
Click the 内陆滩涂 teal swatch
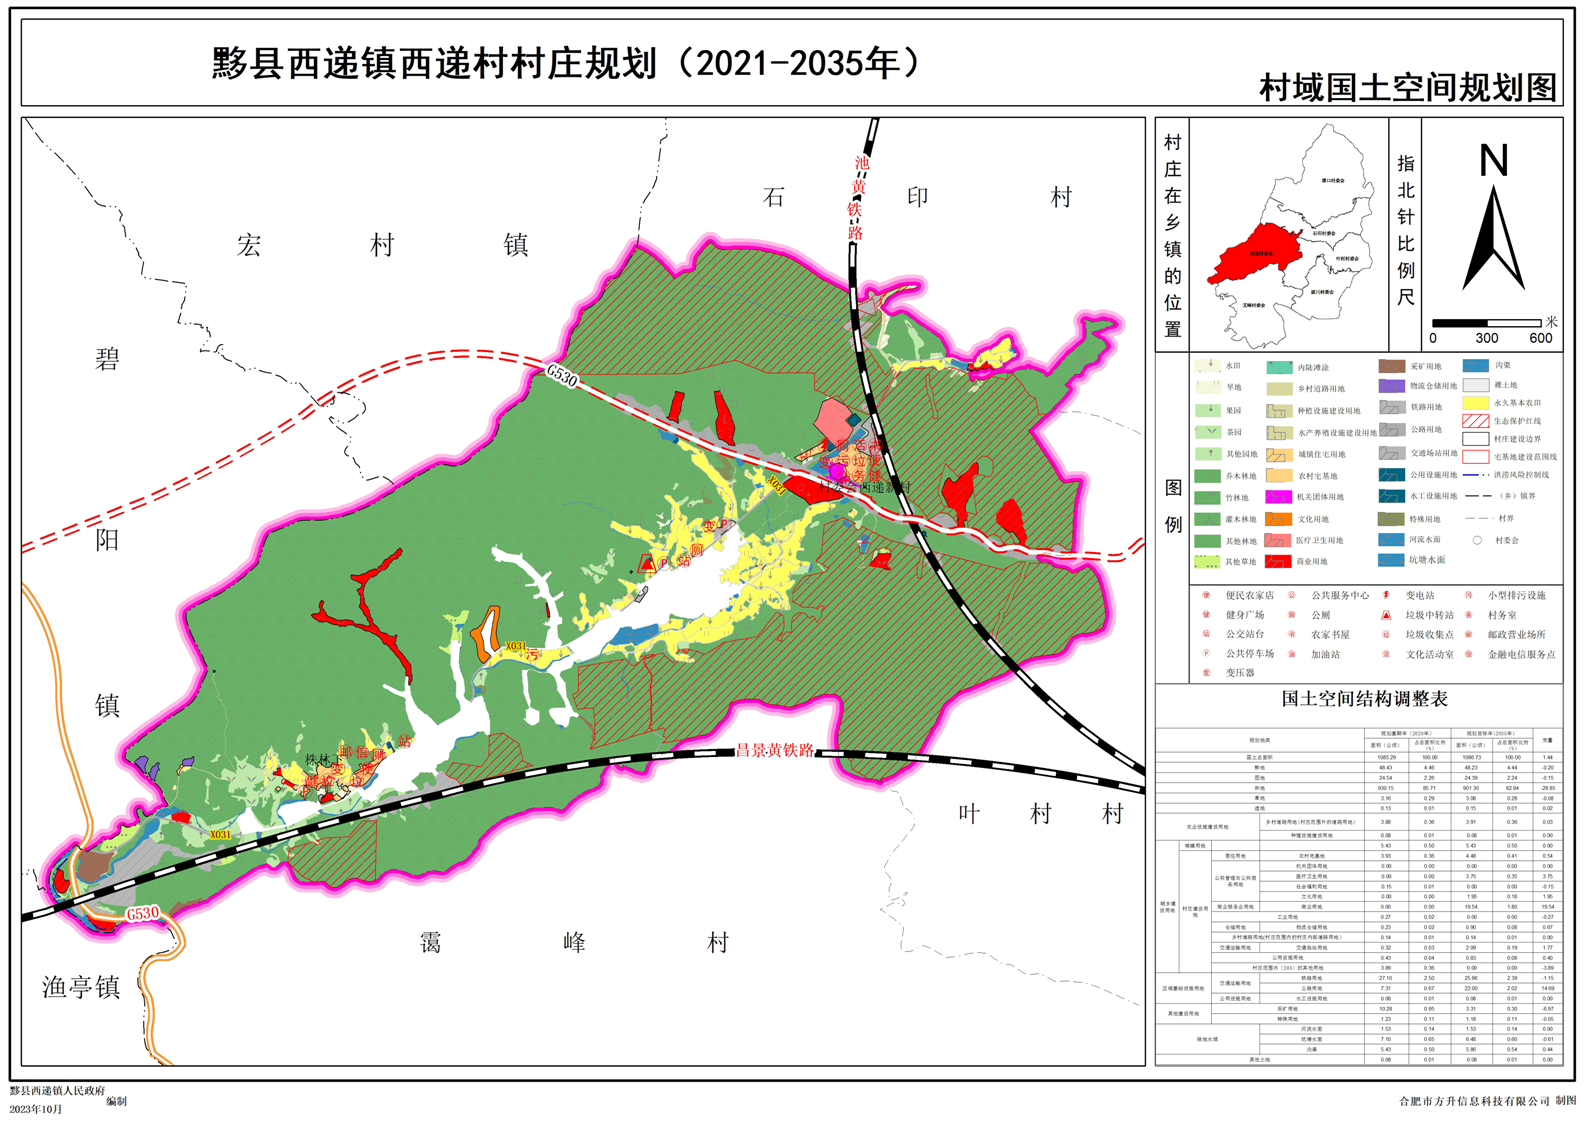coord(1279,367)
